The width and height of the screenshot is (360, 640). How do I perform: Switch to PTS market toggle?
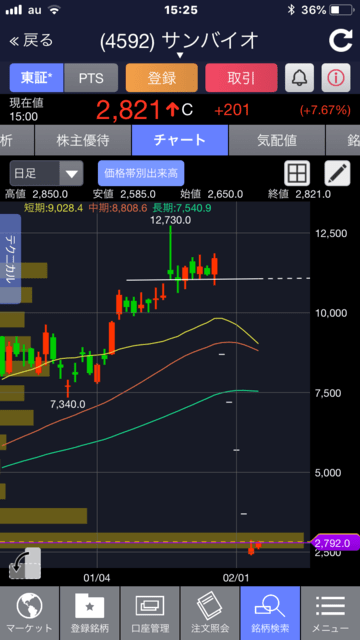(91, 78)
